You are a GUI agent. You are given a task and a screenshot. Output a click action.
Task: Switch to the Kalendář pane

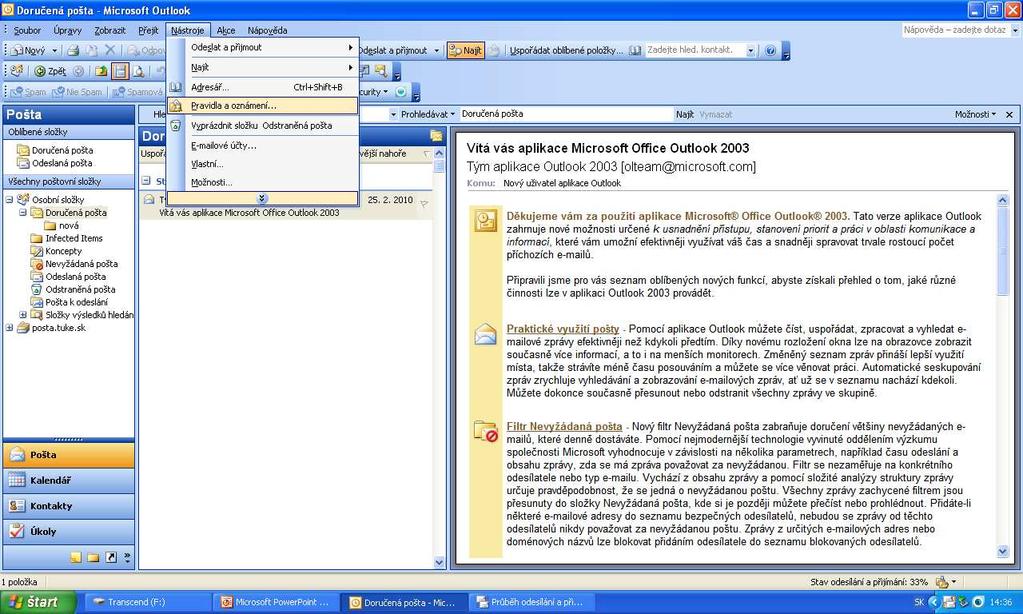69,480
